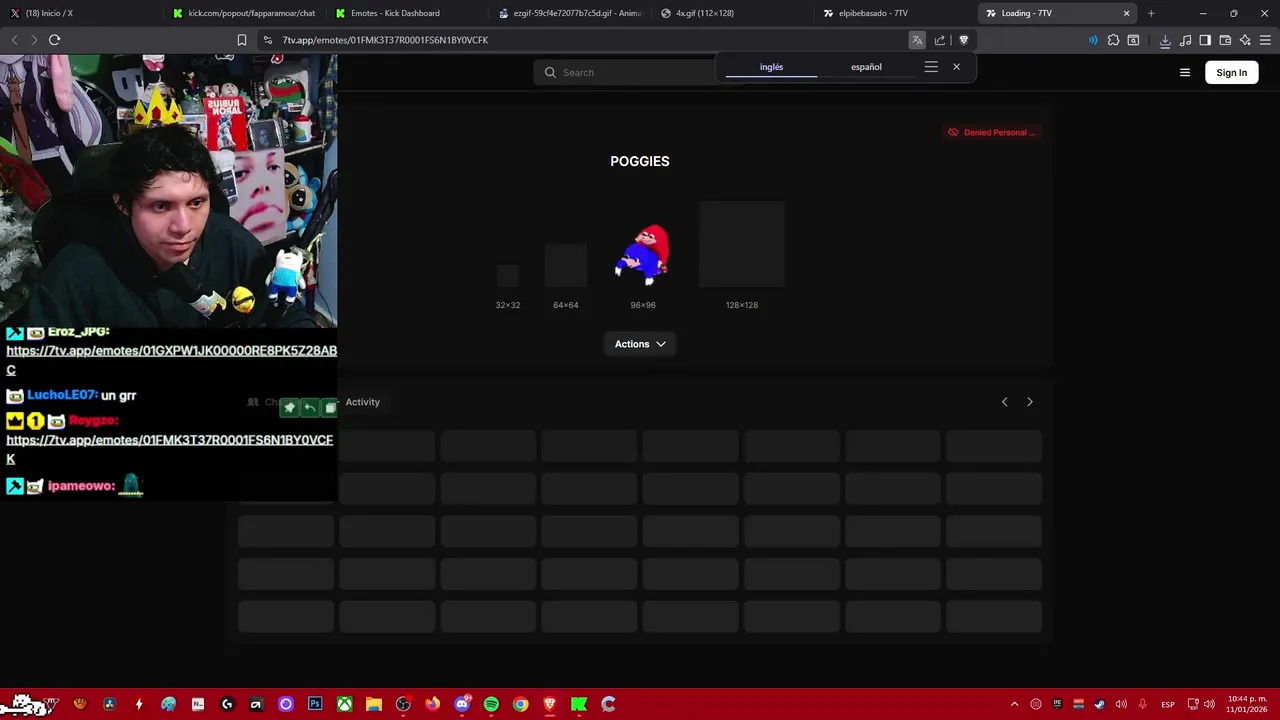
Task: Reload the page with the browser refresh icon
Action: pyautogui.click(x=54, y=40)
